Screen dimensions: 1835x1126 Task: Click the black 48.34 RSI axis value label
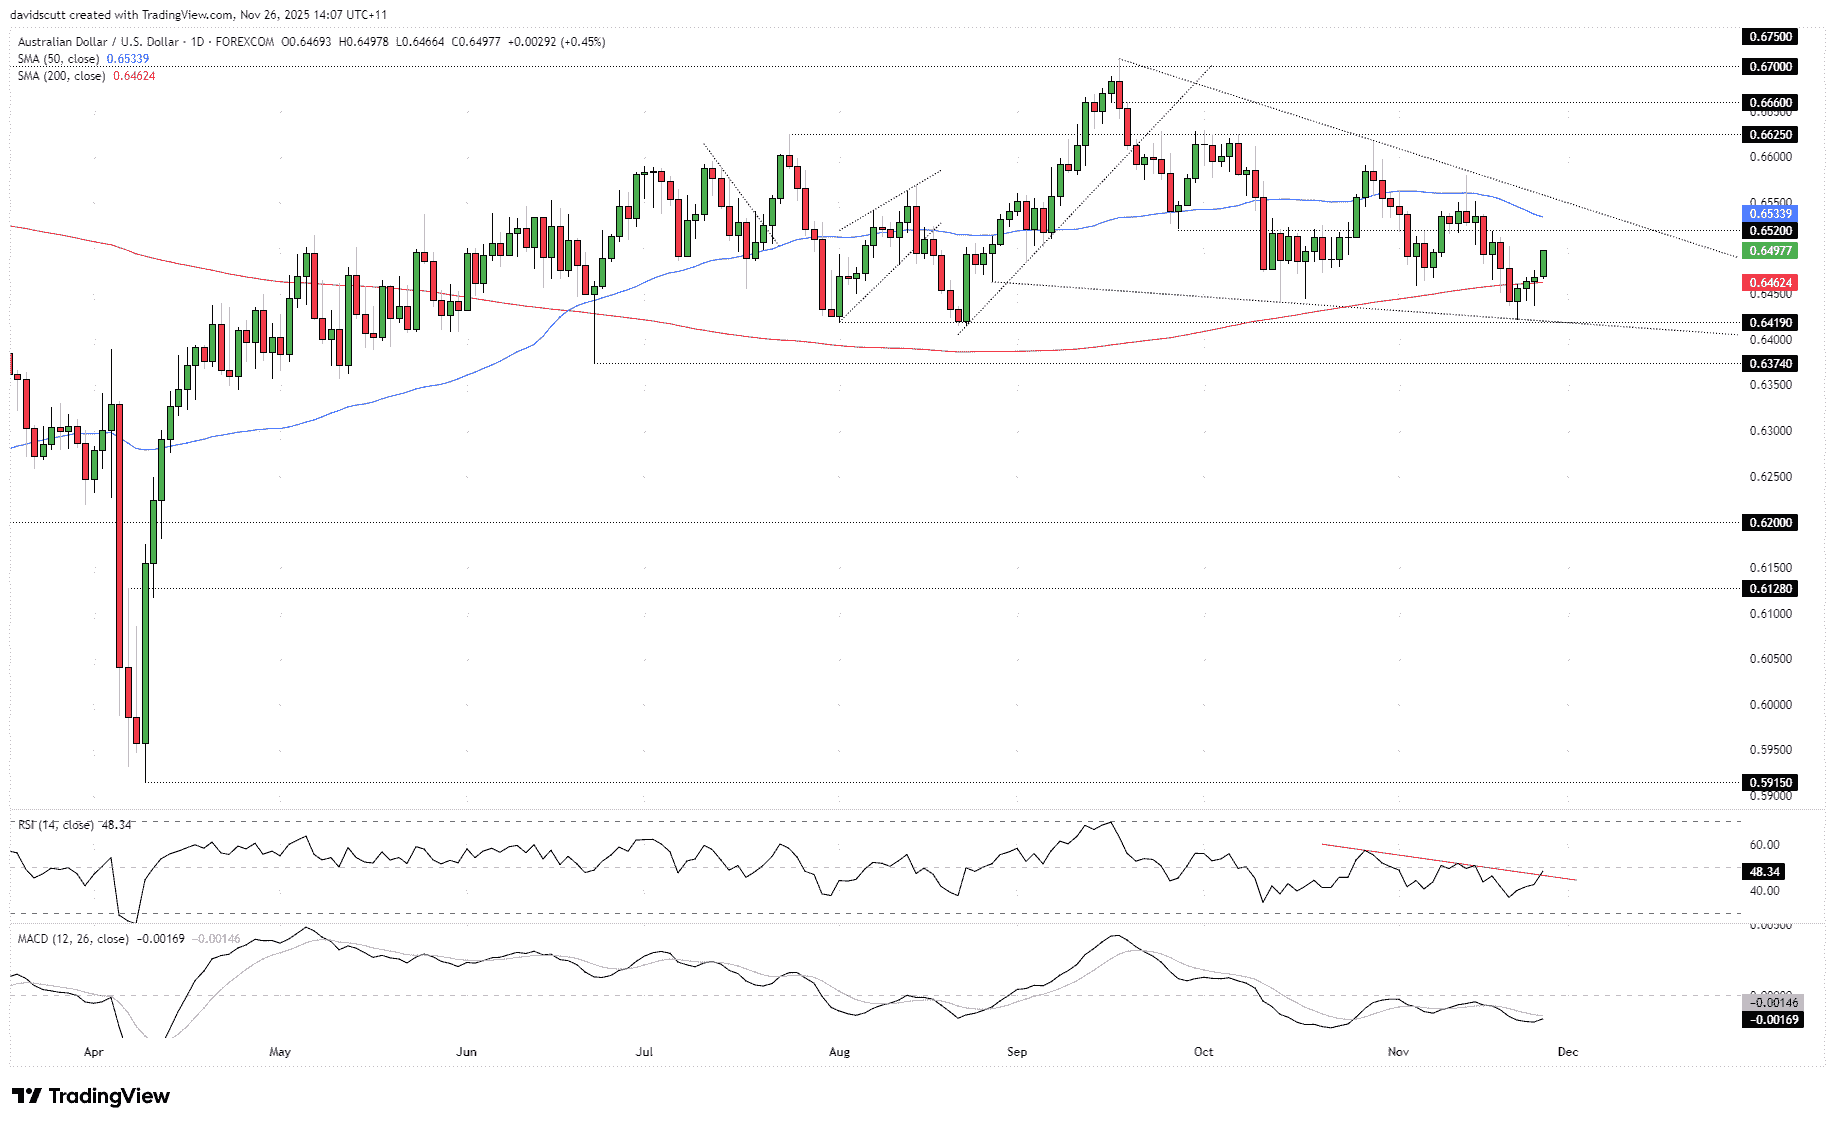(x=1764, y=872)
